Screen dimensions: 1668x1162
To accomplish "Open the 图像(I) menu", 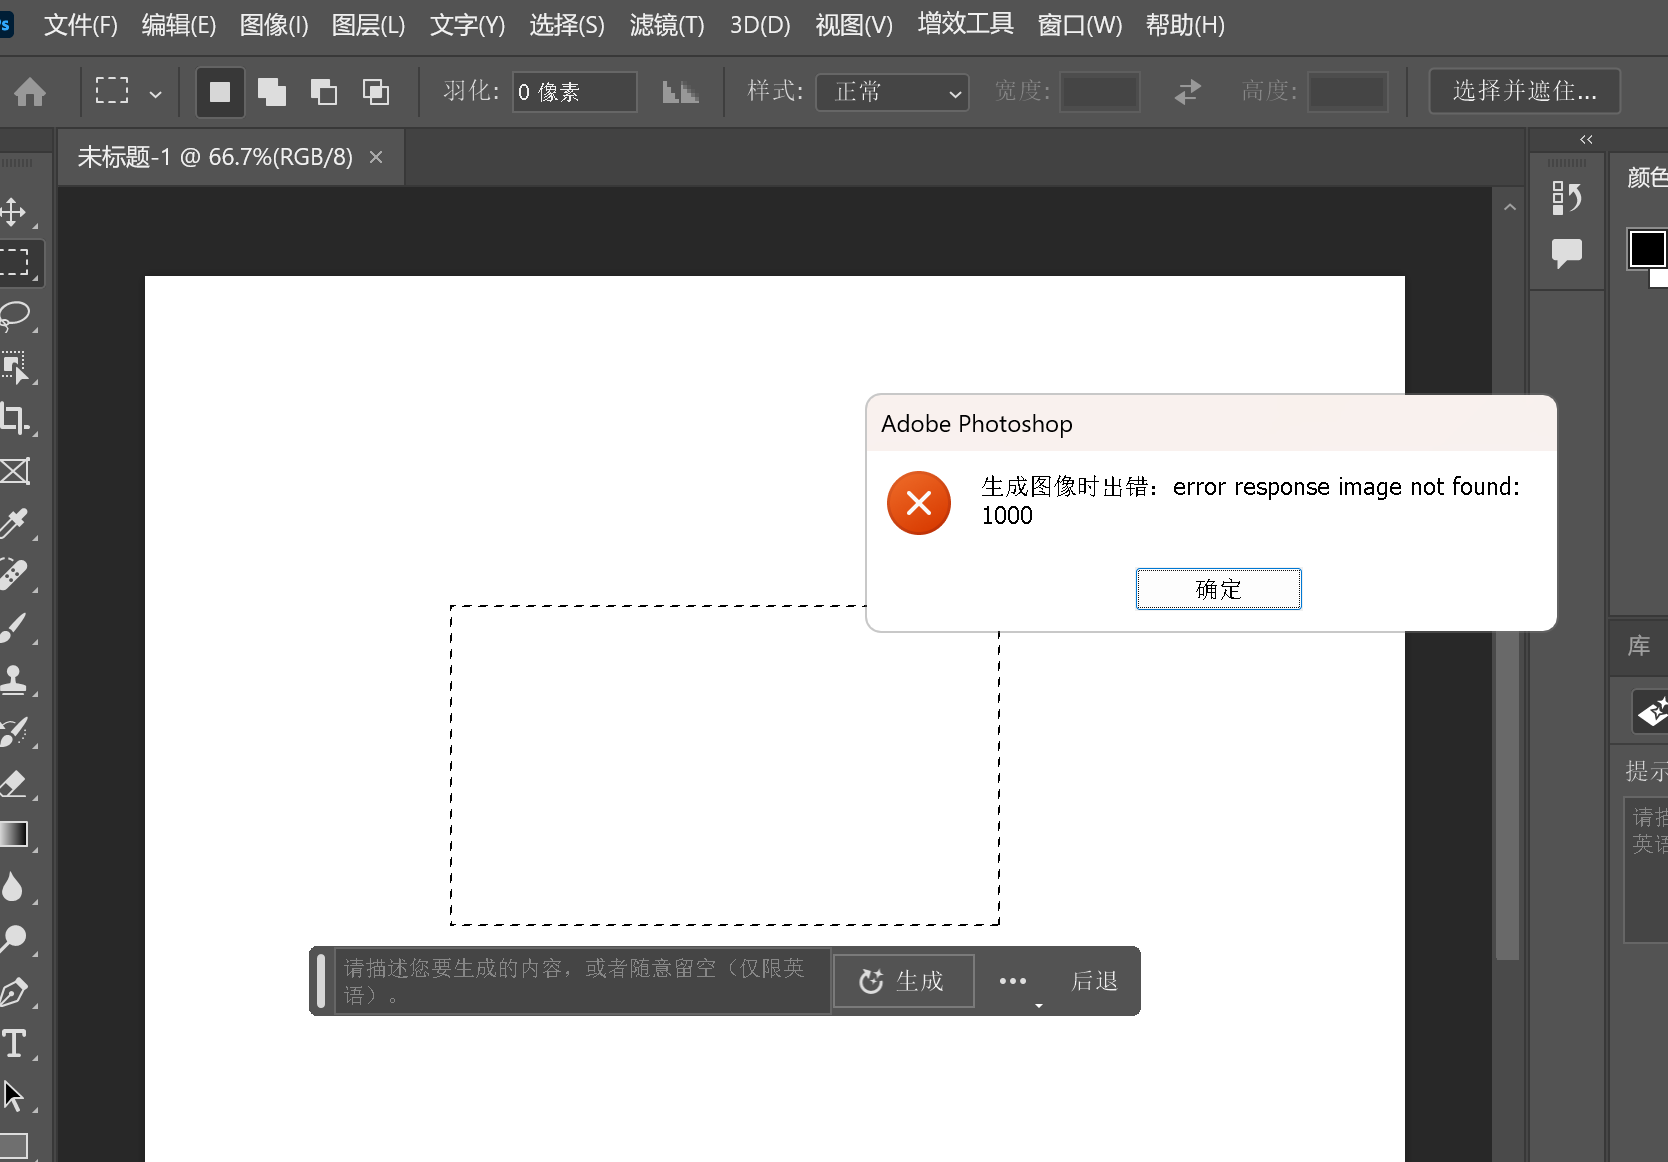I will point(274,25).
